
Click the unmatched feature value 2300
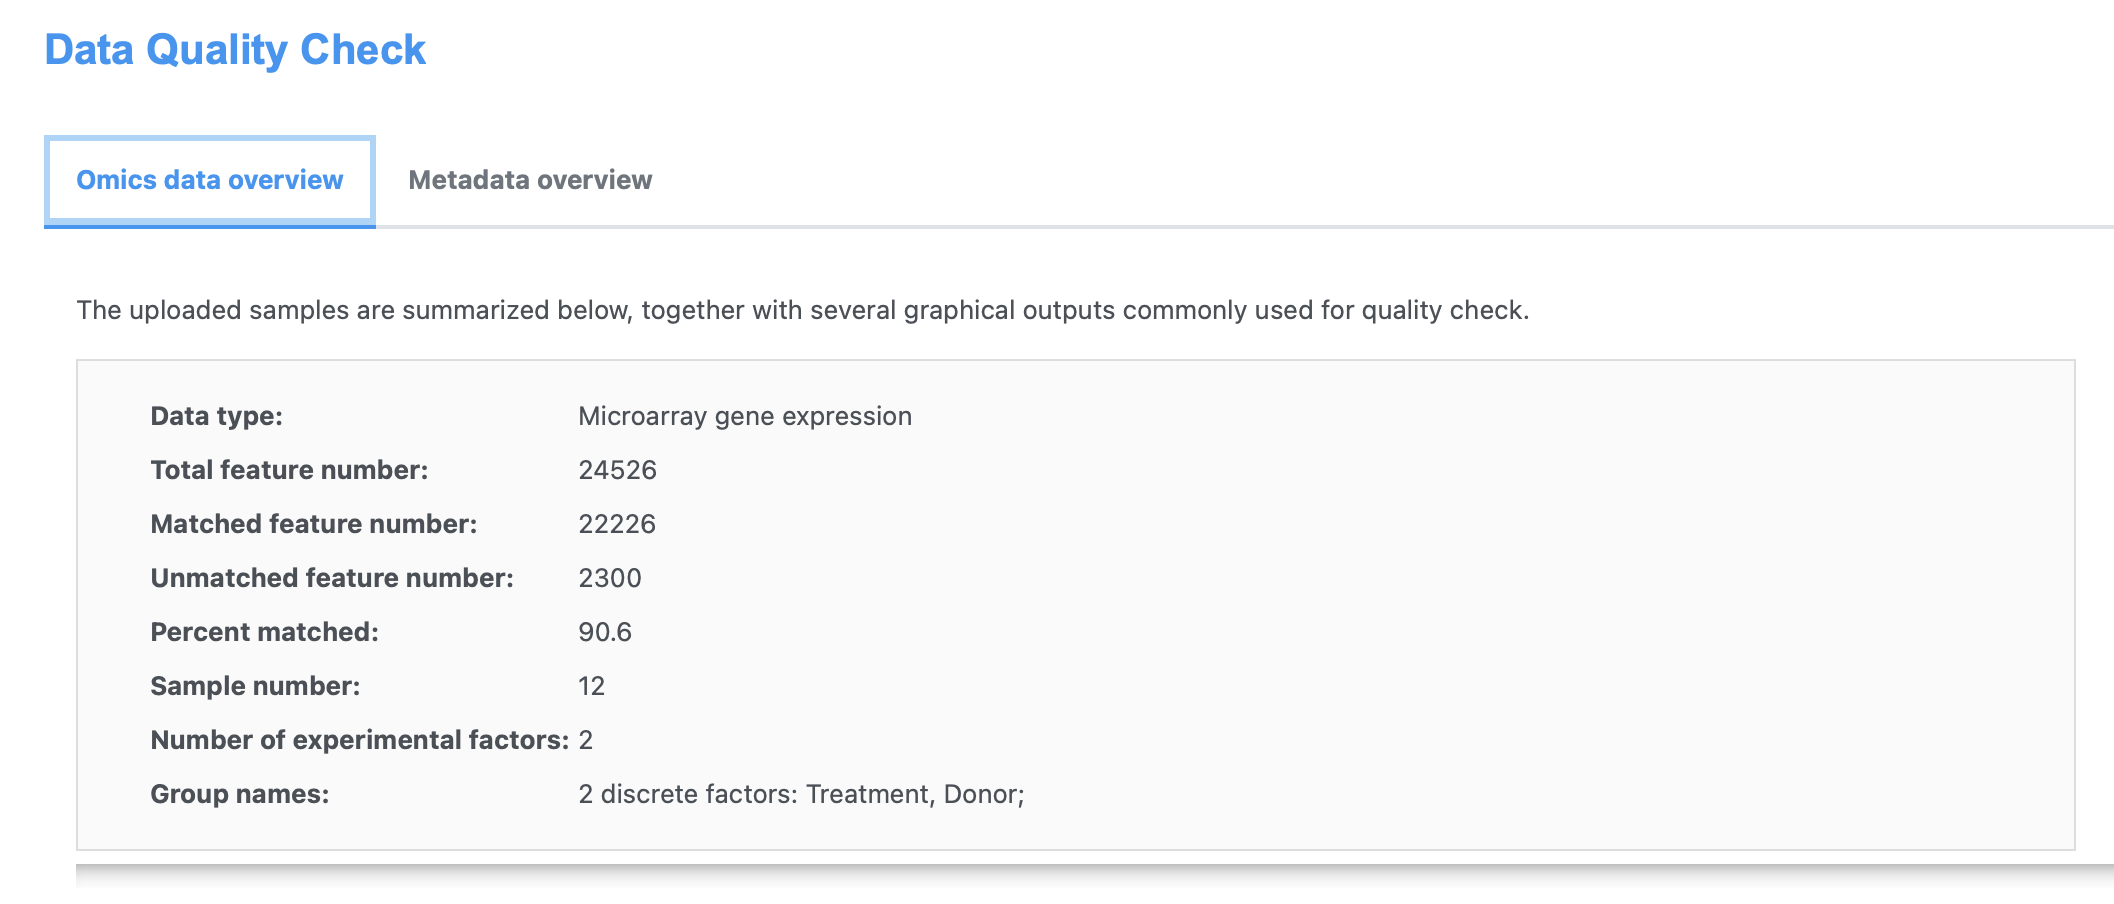click(610, 578)
